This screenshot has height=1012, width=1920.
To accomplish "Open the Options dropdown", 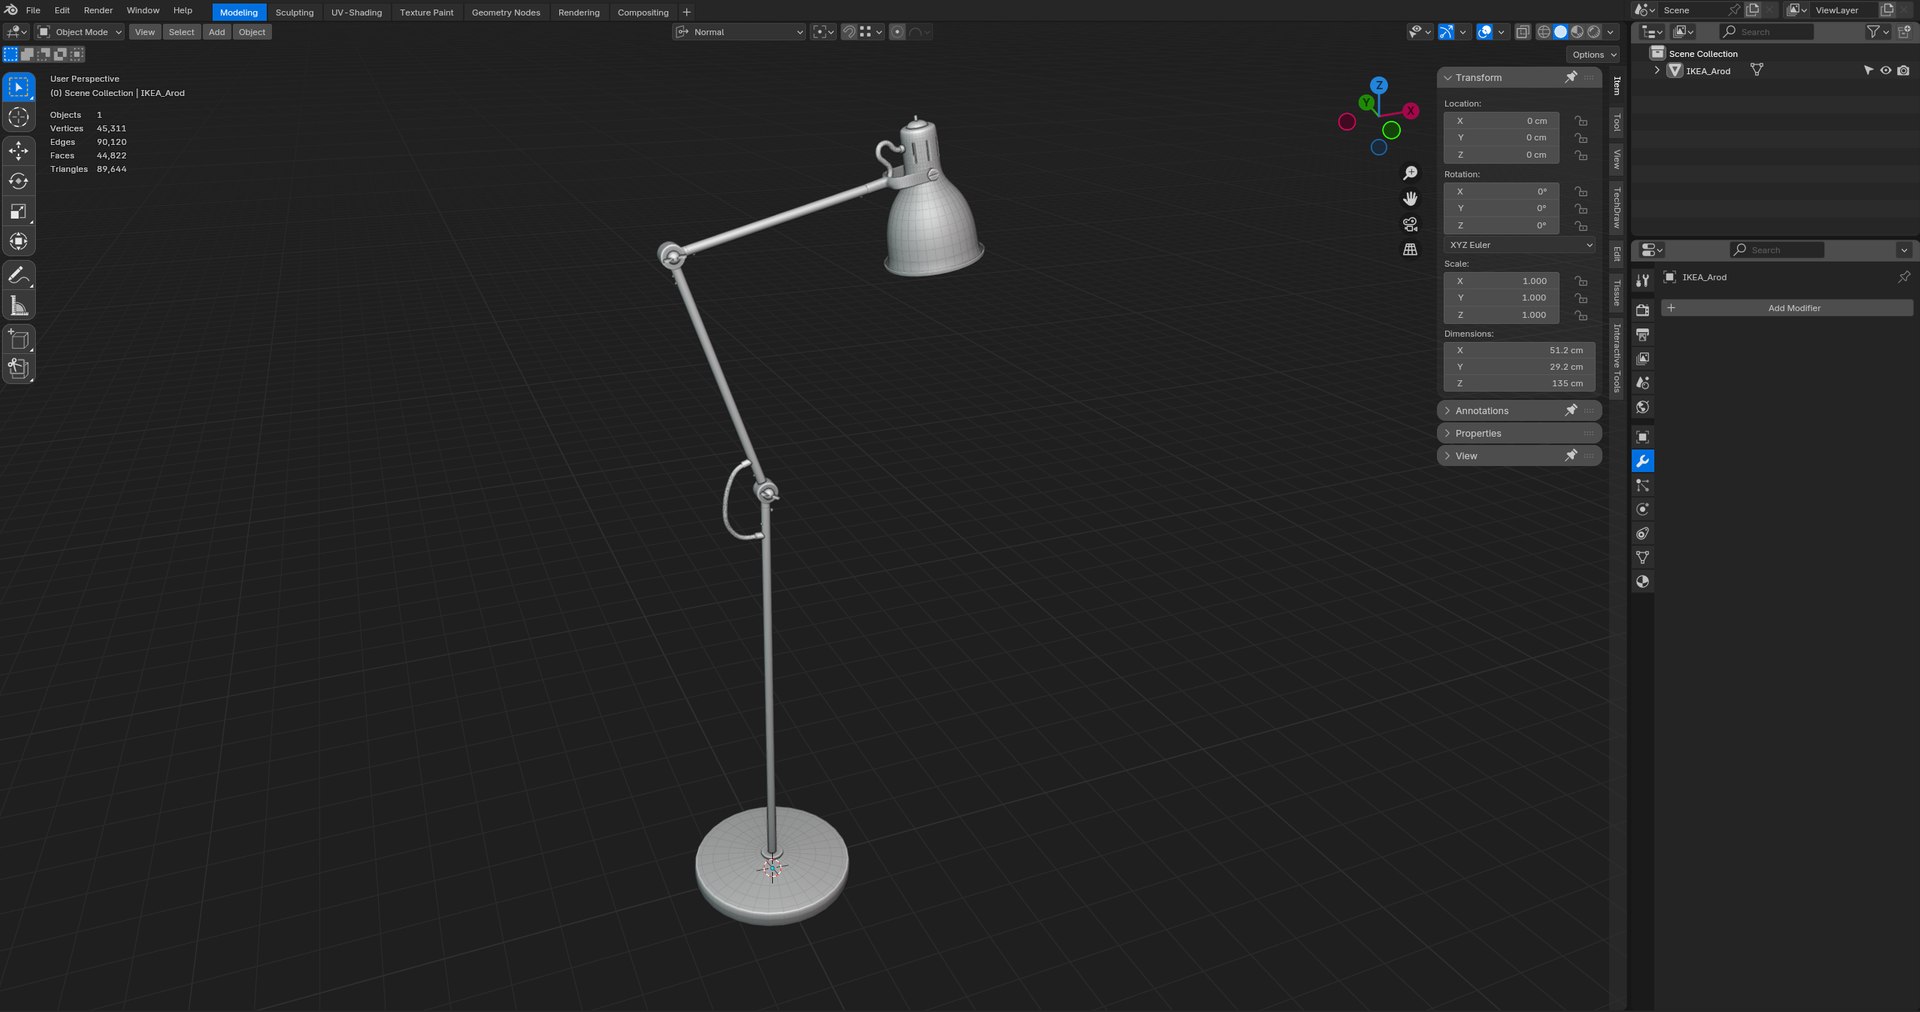I will click(x=1593, y=55).
